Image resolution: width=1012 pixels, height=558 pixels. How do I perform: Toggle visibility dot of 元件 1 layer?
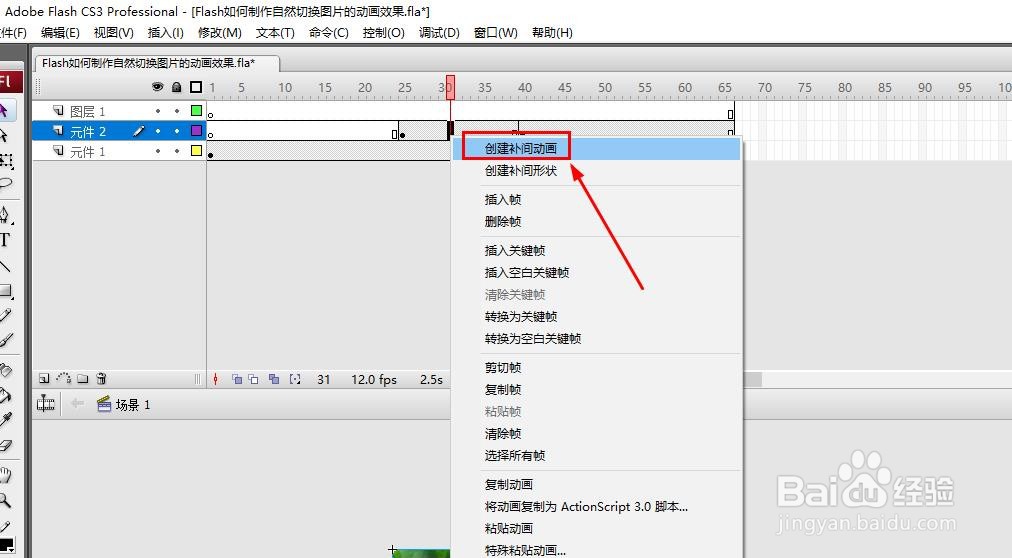click(x=157, y=151)
